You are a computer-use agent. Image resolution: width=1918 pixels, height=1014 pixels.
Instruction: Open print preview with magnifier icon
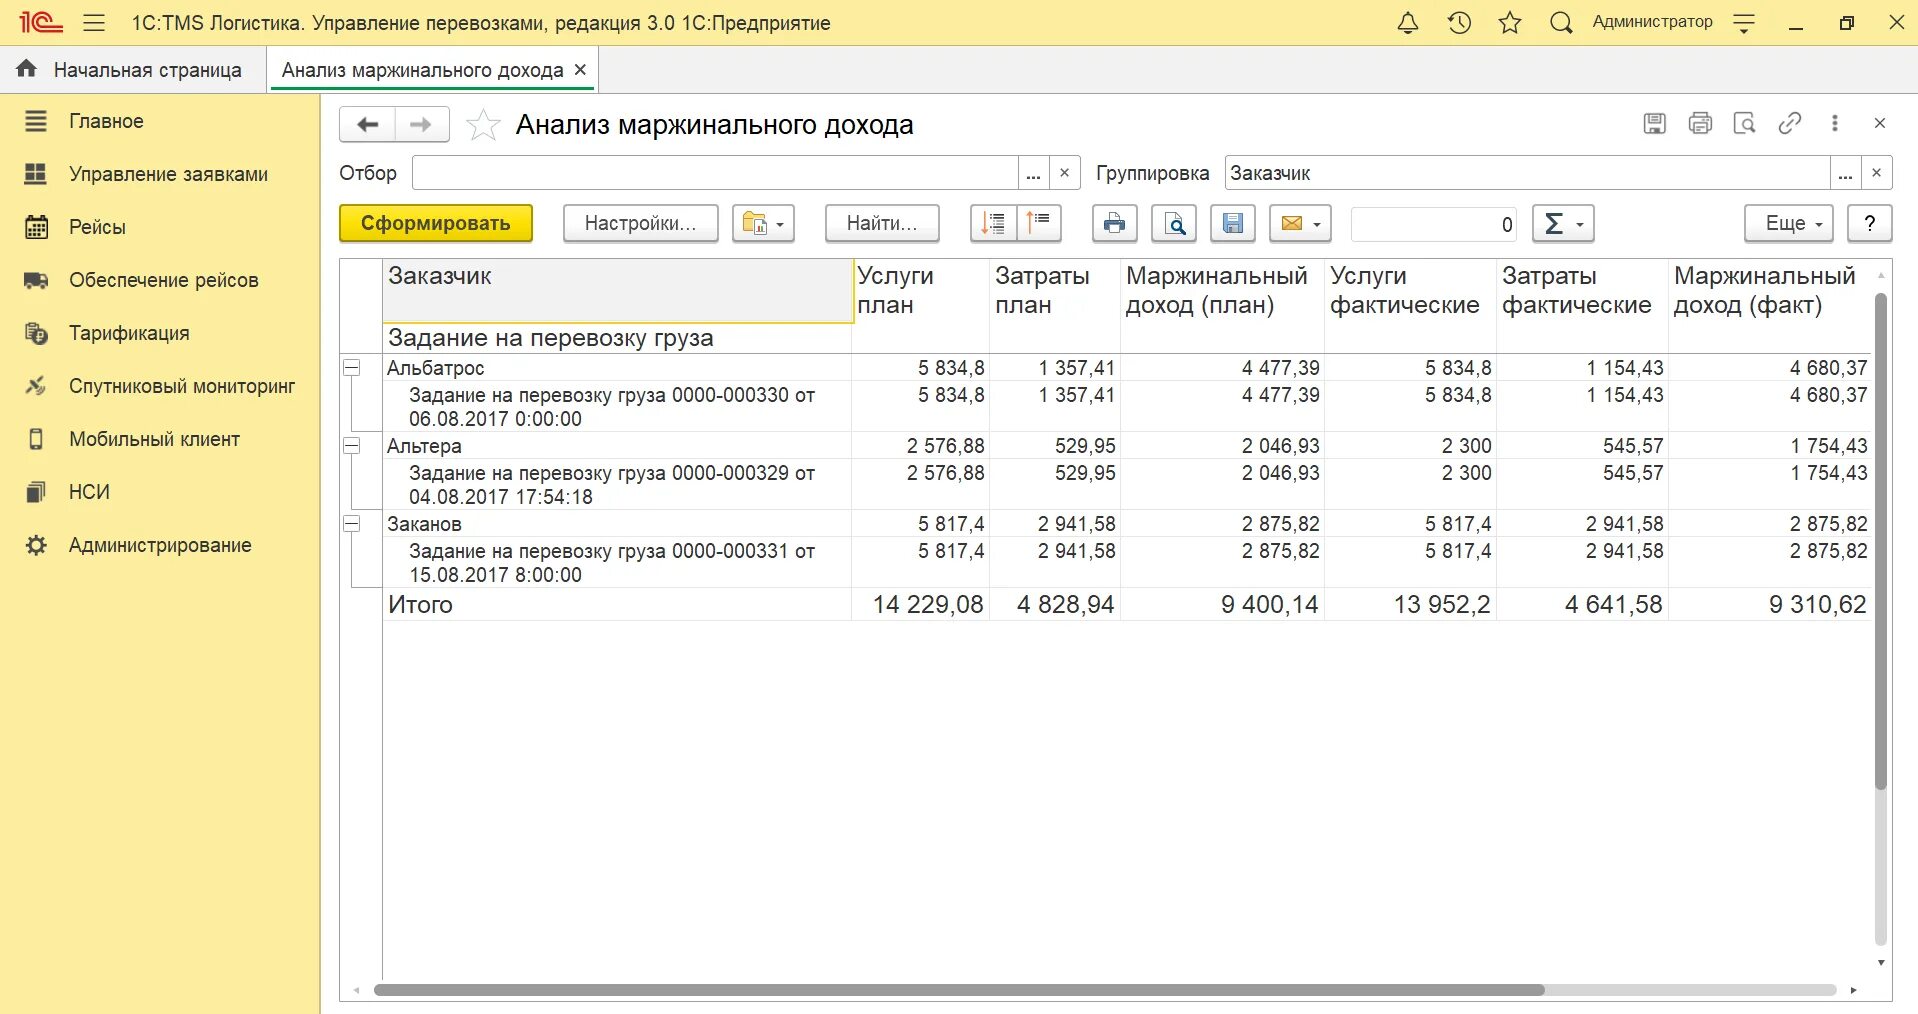pyautogui.click(x=1174, y=223)
